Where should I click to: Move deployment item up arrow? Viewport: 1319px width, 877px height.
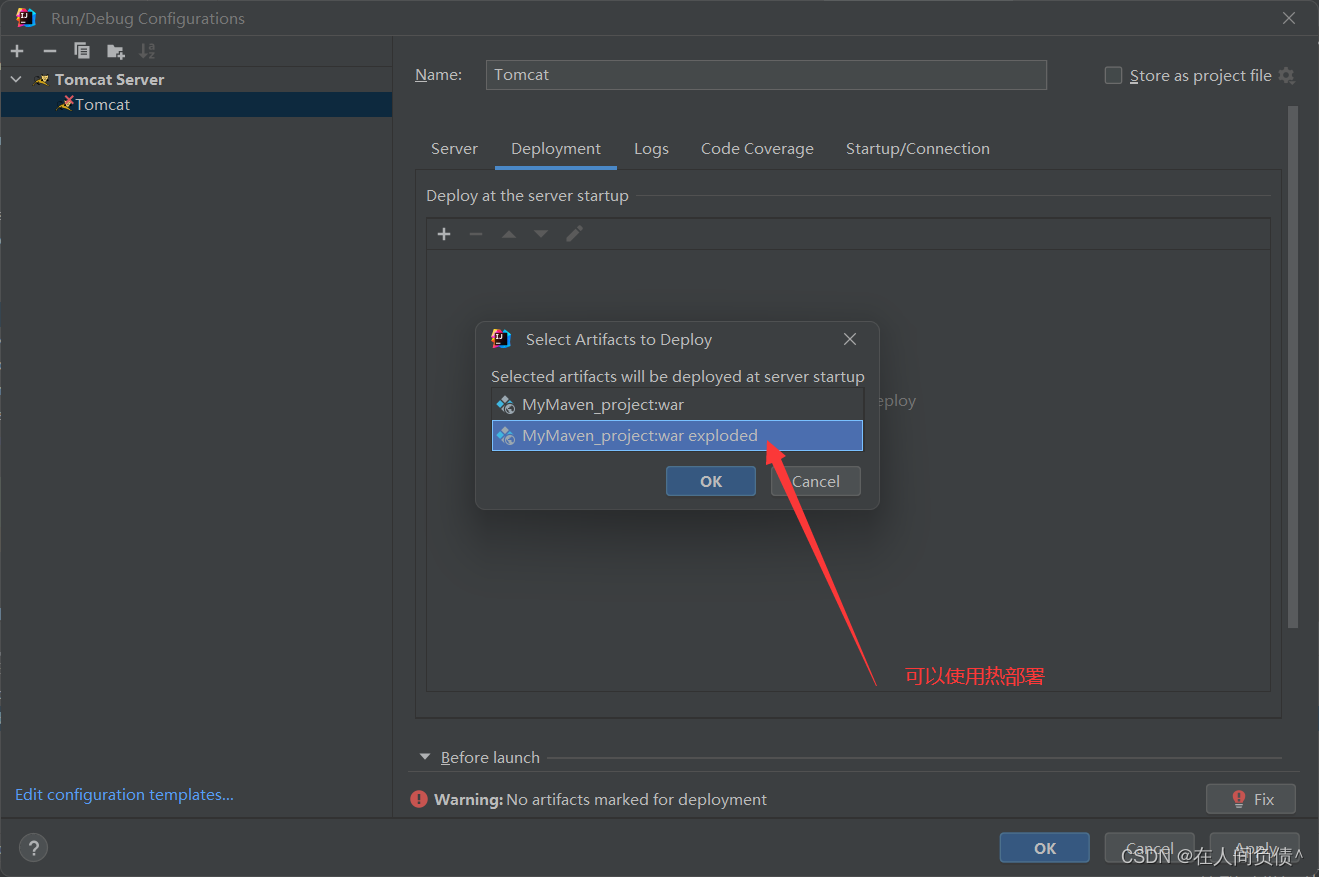coord(509,234)
